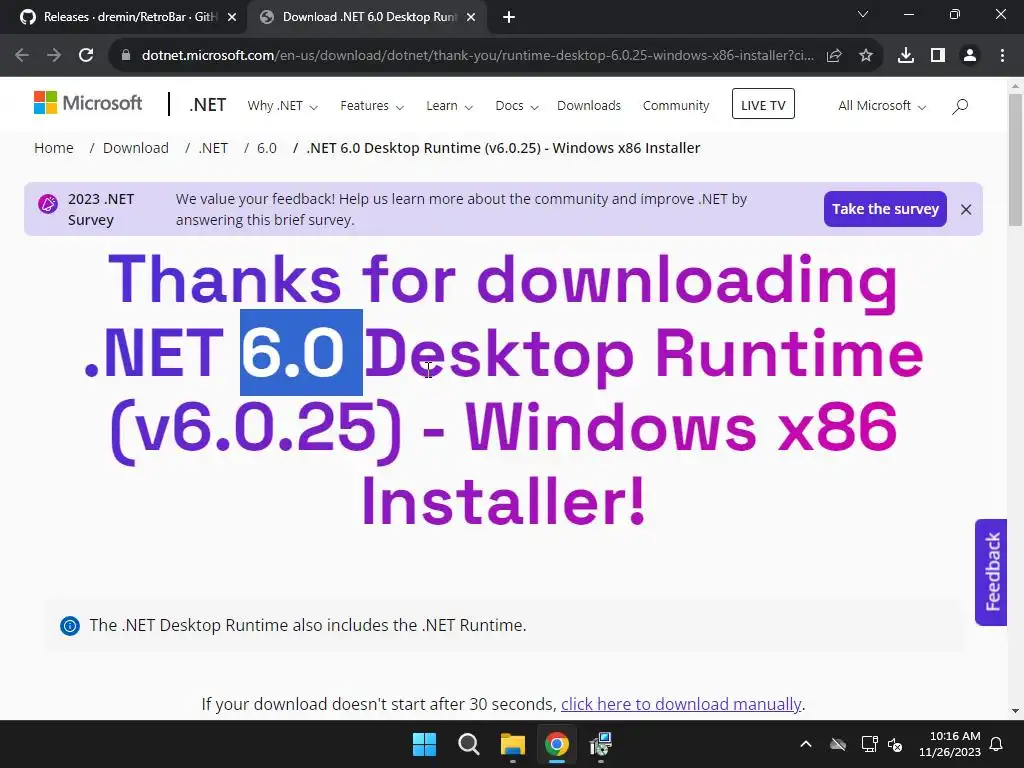This screenshot has width=1024, height=768.
Task: Expand the Why .NET menu
Action: pyautogui.click(x=282, y=106)
